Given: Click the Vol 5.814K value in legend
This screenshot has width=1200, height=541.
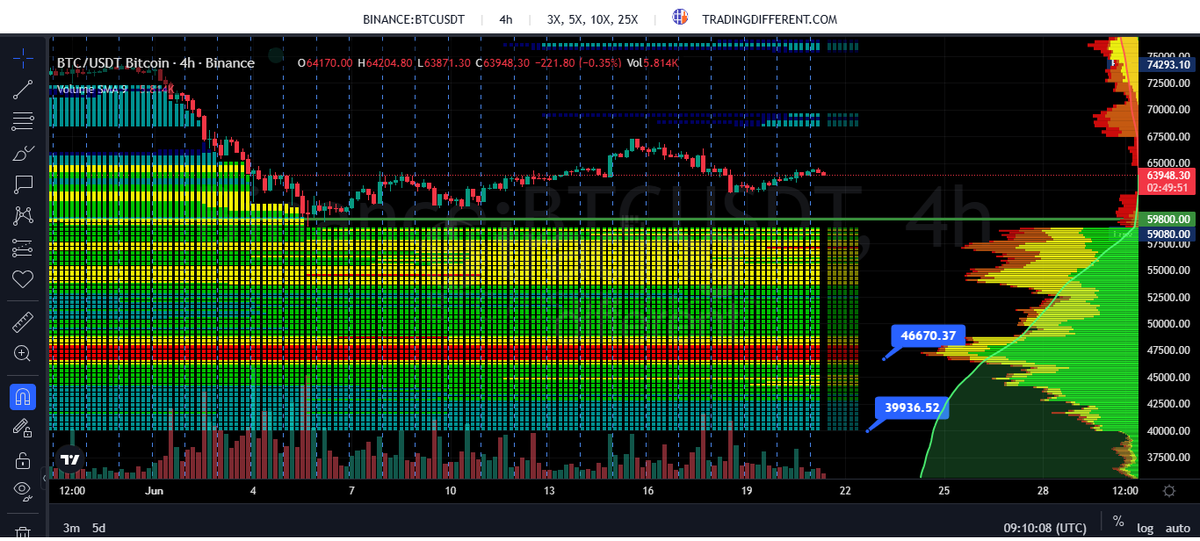Looking at the screenshot, I should 652,63.
